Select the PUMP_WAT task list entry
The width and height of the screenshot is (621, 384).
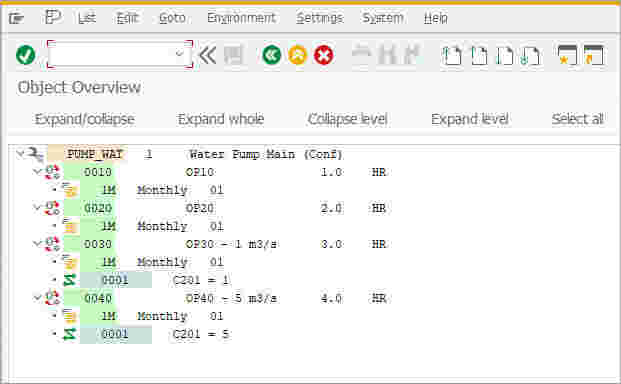(x=95, y=154)
